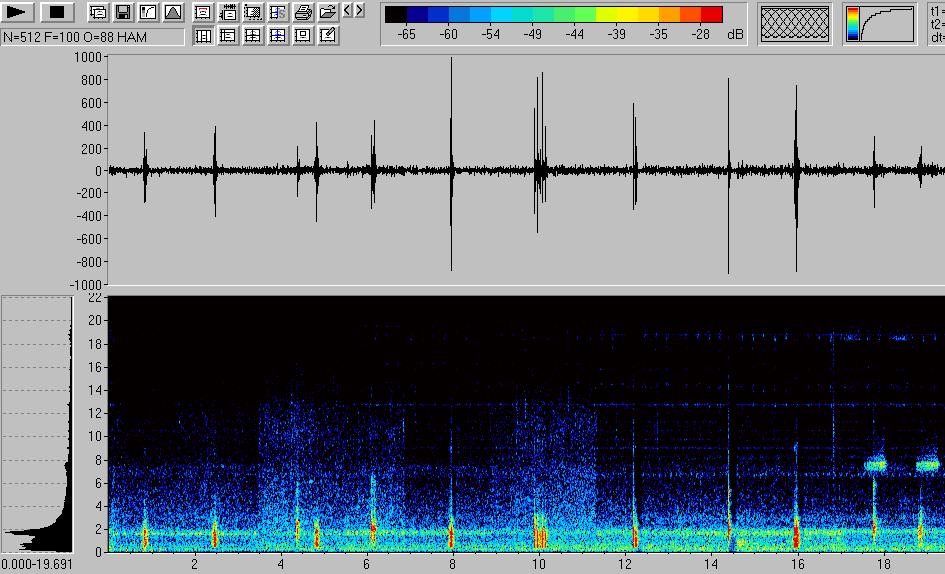This screenshot has height=574, width=945.
Task: Click the floppy disk save icon
Action: pos(123,12)
